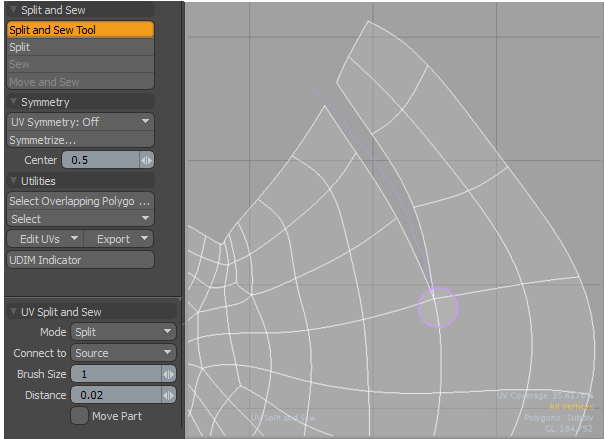Activate the Split and Sew Tool
This screenshot has width=604, height=439.
tap(80, 30)
